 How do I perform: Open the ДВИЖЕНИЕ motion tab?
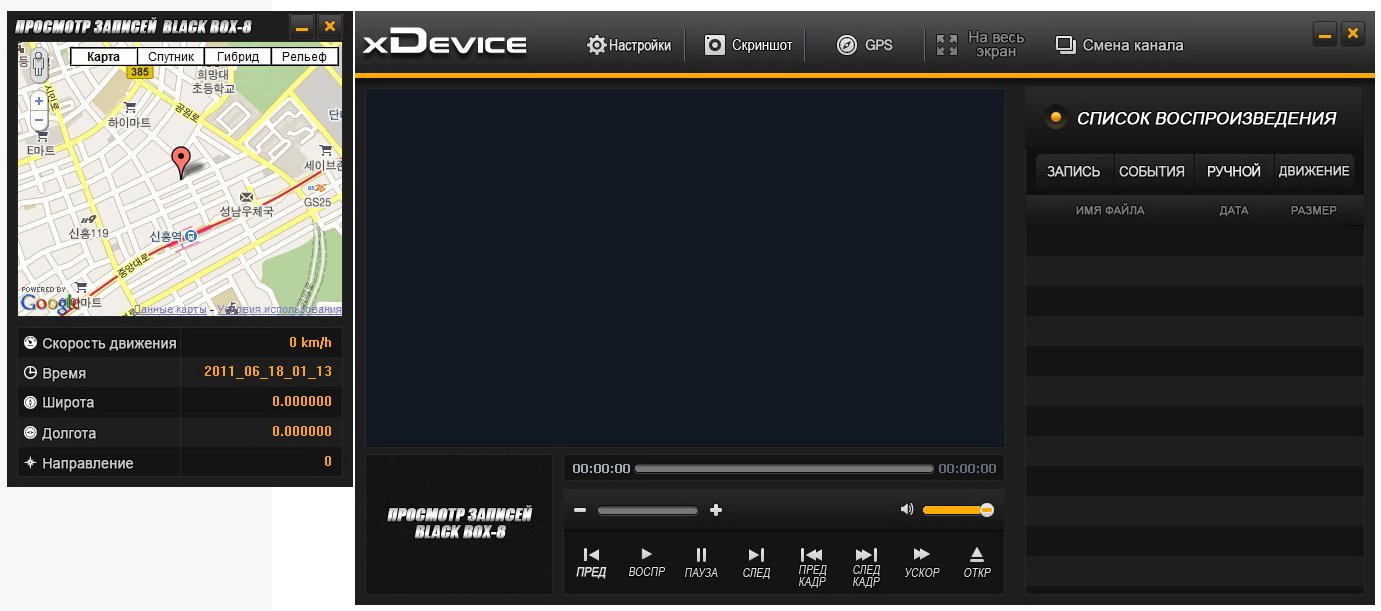(1314, 171)
